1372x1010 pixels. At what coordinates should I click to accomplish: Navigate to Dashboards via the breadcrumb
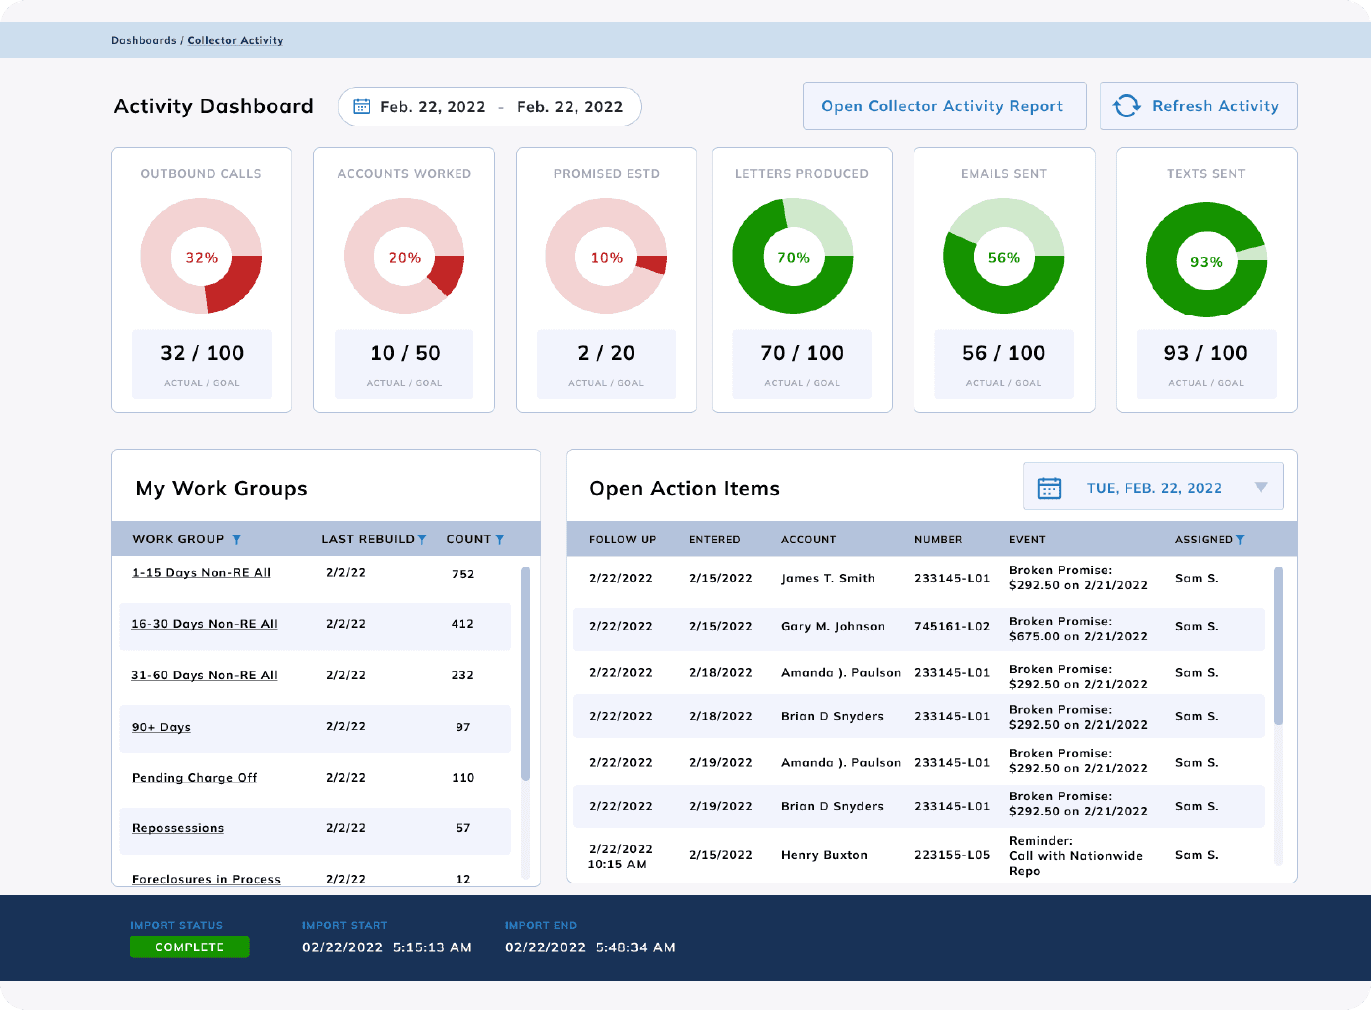143,40
